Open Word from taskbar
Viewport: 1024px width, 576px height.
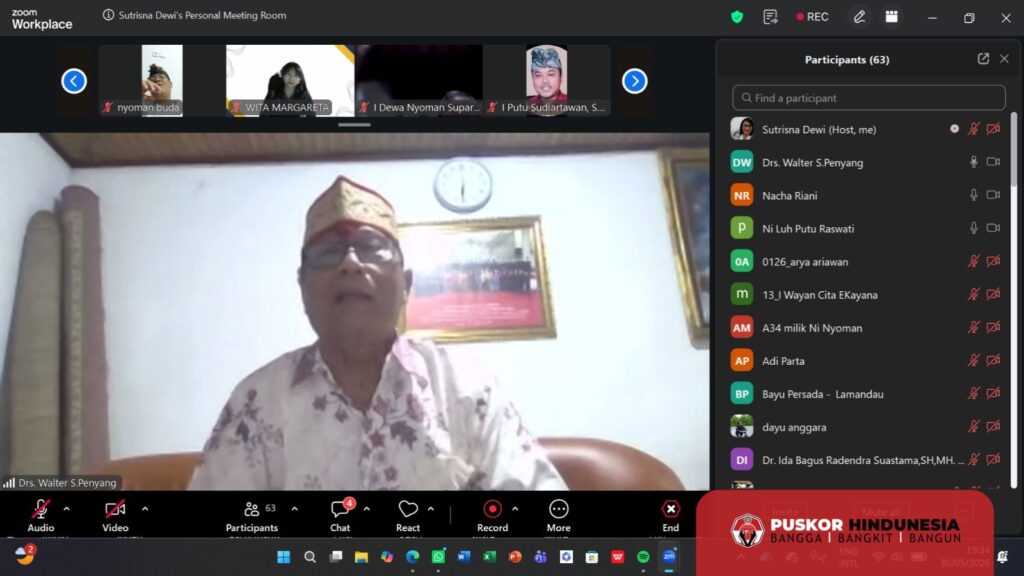[464, 556]
